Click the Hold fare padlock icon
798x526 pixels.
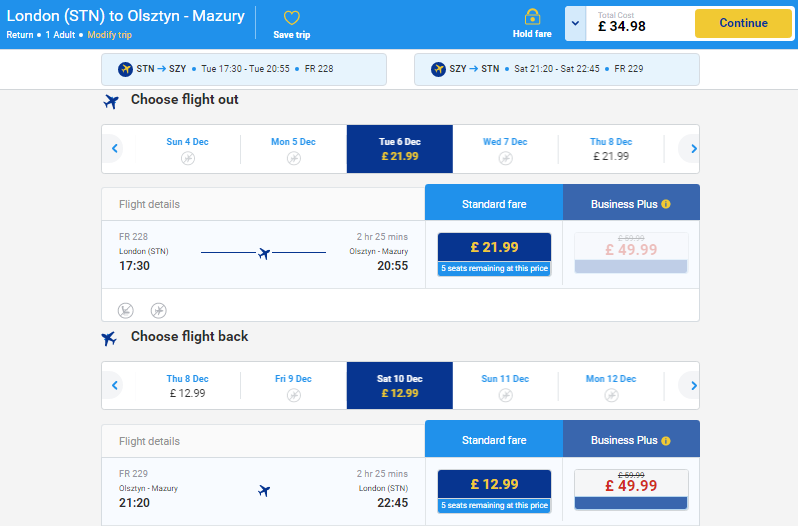pyautogui.click(x=532, y=17)
